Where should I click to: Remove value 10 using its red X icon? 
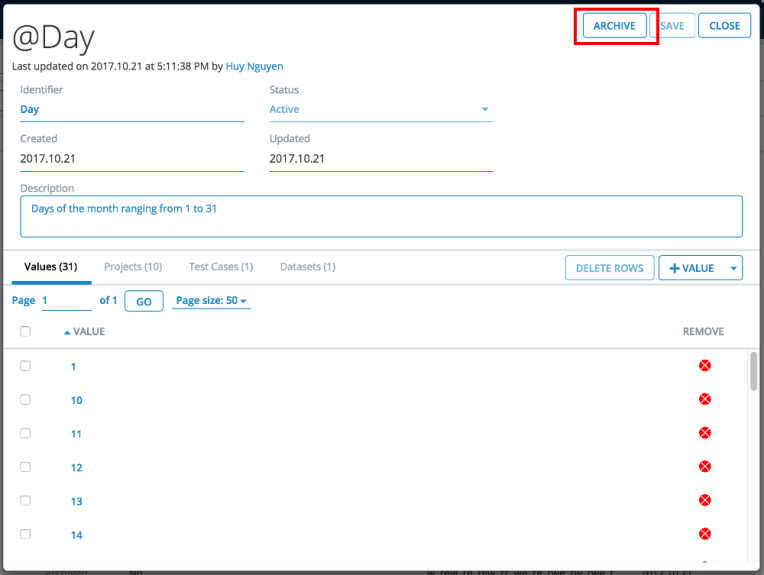point(704,400)
